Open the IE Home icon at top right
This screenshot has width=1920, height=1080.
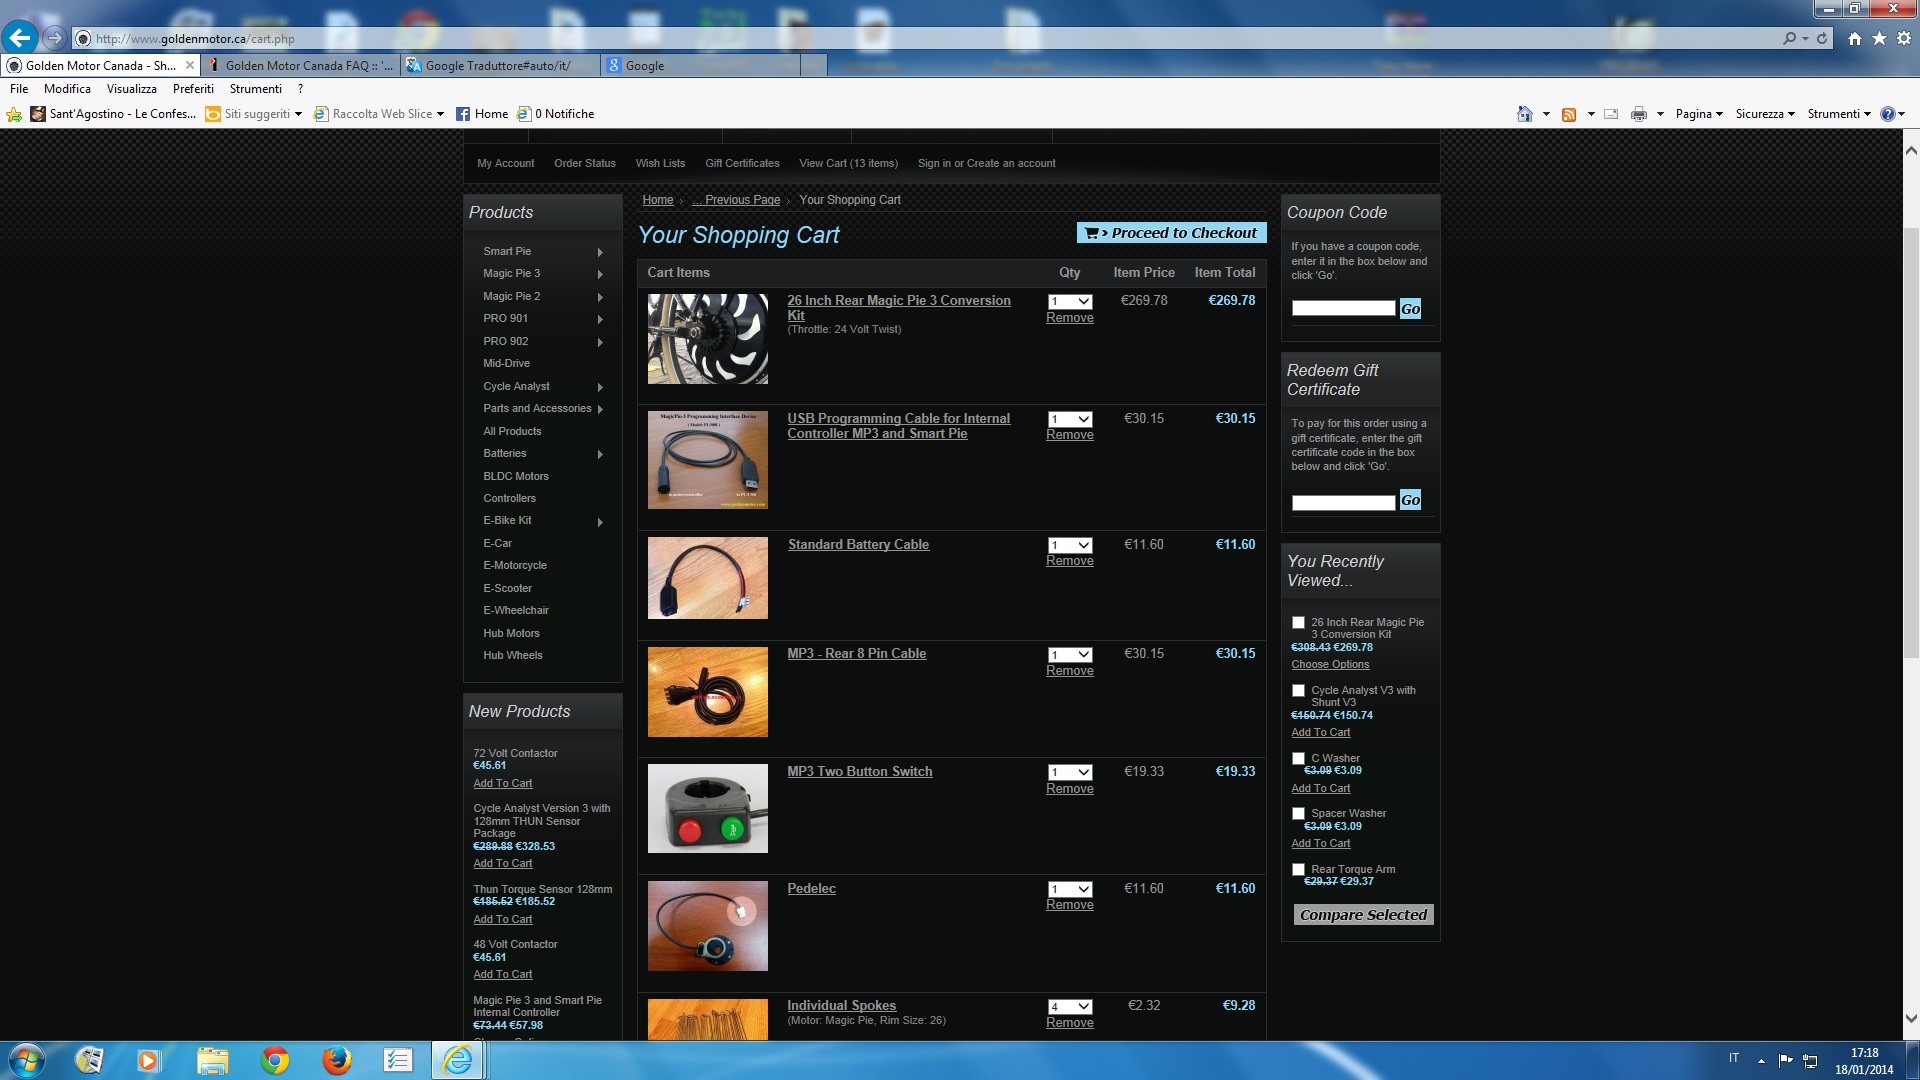(1855, 38)
